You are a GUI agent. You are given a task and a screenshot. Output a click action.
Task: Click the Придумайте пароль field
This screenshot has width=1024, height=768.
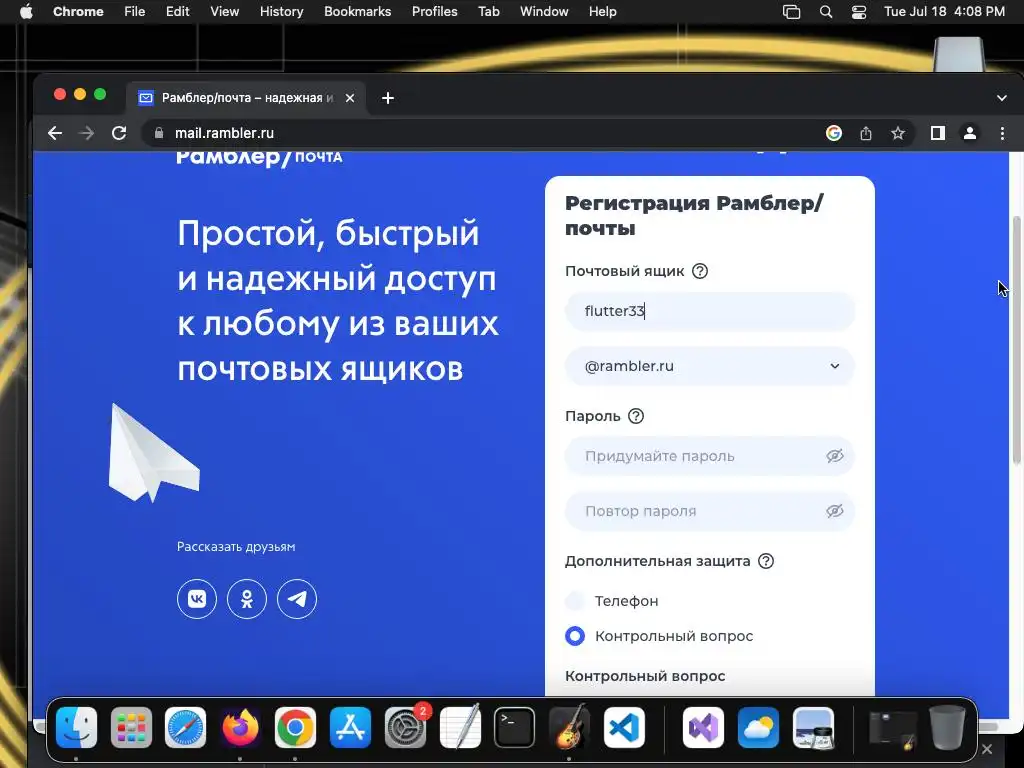tap(710, 456)
